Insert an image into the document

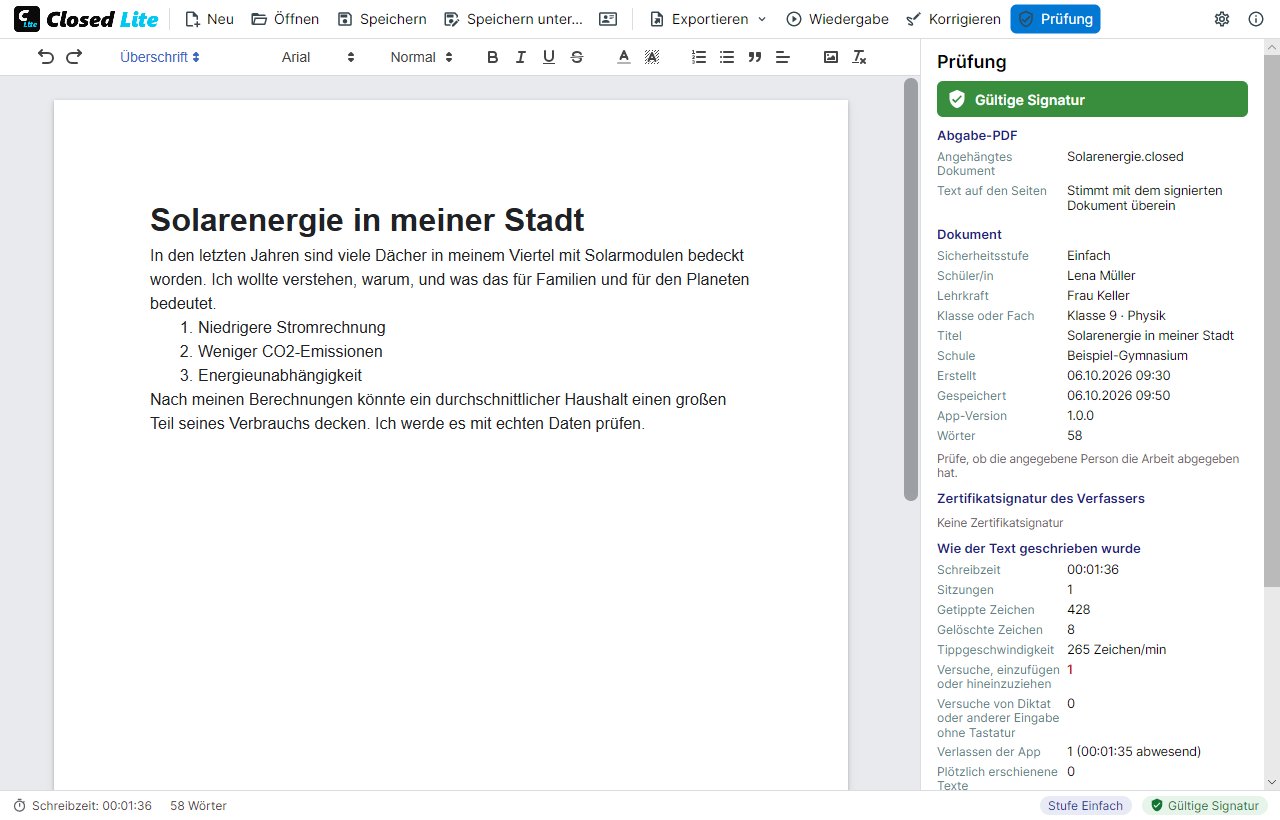(831, 57)
